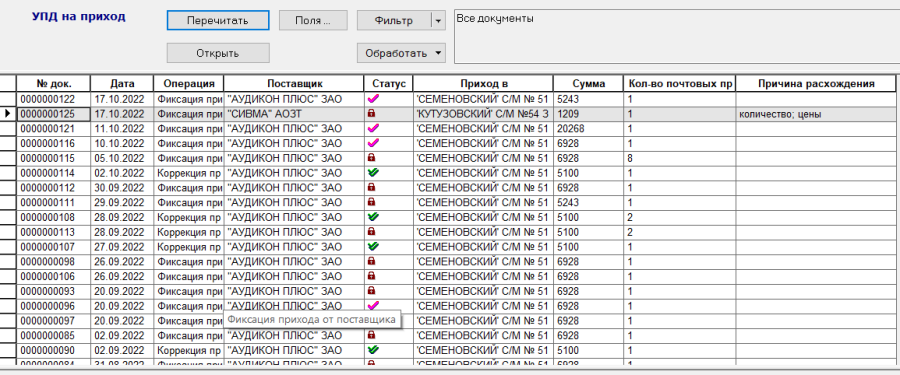Click the Приход в column header

click(x=483, y=83)
